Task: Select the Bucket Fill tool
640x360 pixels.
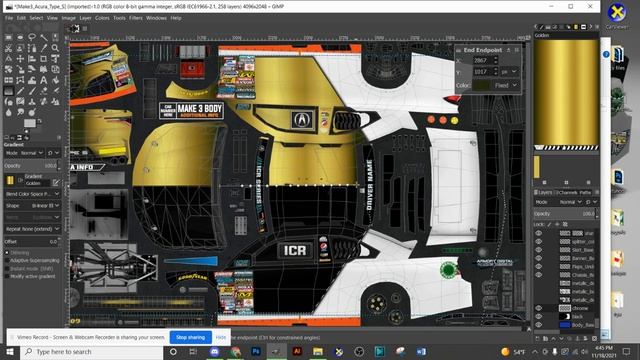Action: [55, 80]
